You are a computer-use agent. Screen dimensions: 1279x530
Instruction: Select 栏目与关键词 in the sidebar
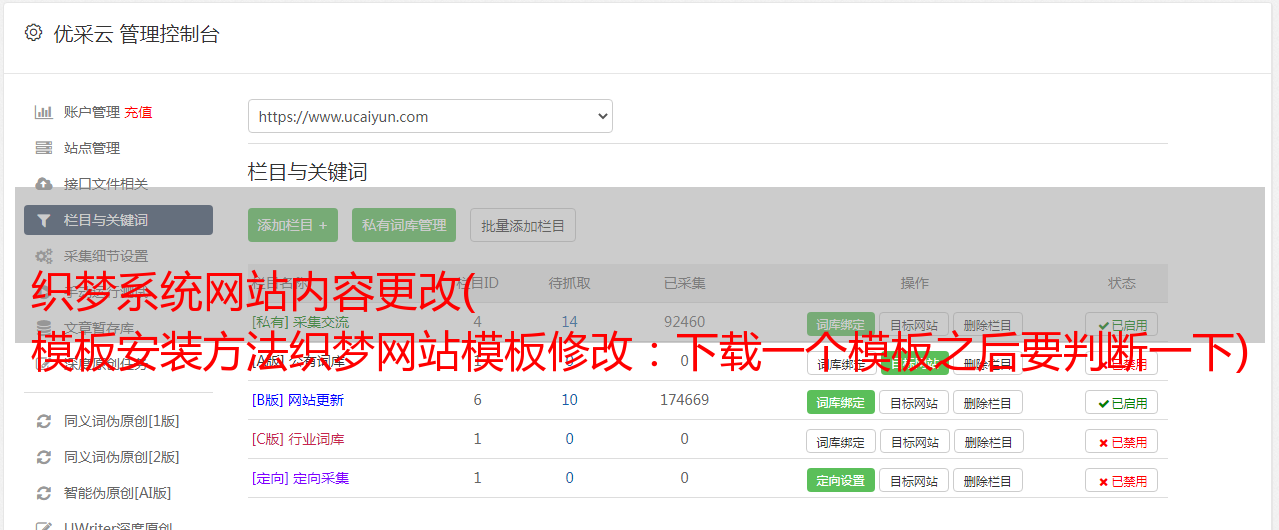118,220
